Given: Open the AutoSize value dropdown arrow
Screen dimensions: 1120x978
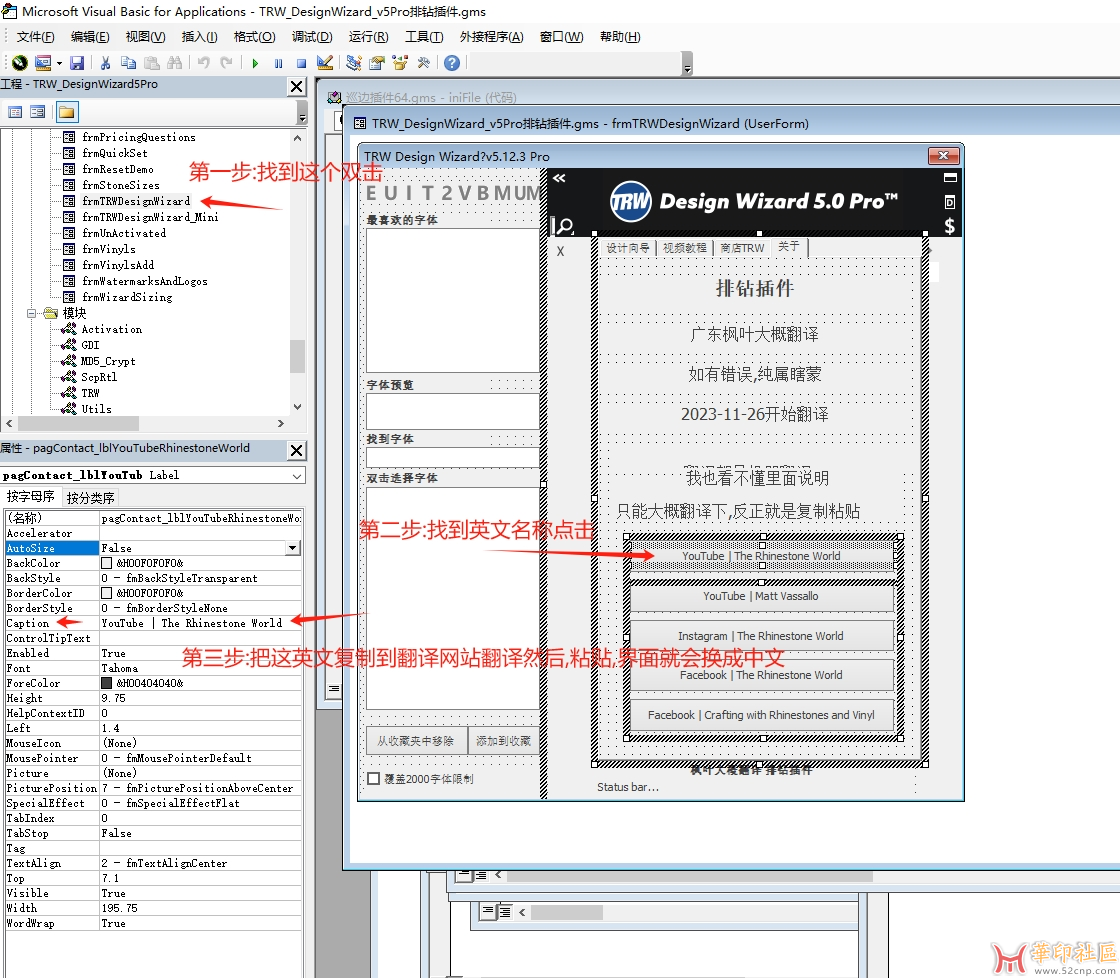Looking at the screenshot, I should pos(292,548).
